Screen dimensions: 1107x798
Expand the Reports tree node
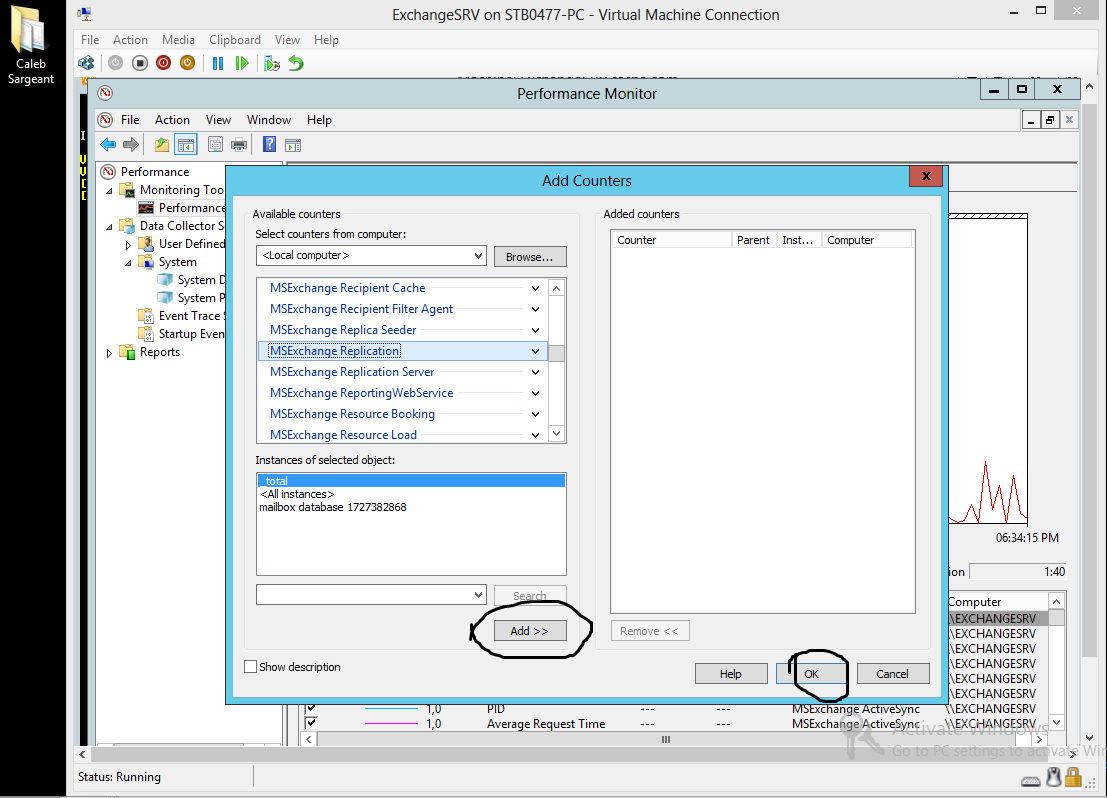point(109,352)
